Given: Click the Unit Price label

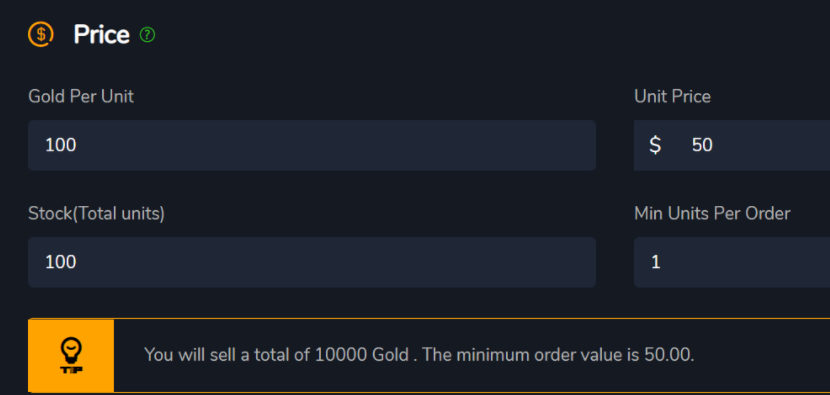Looking at the screenshot, I should tap(672, 96).
